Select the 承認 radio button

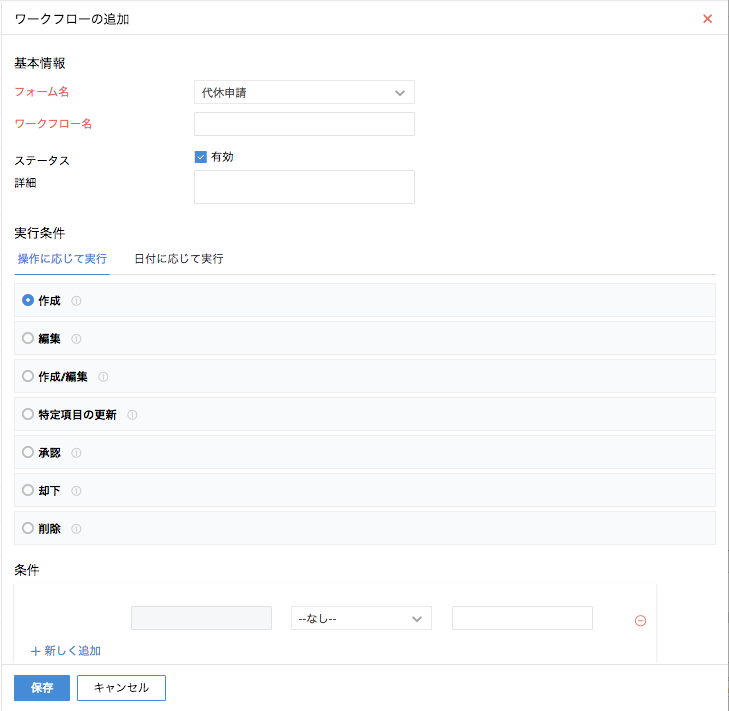(x=28, y=452)
